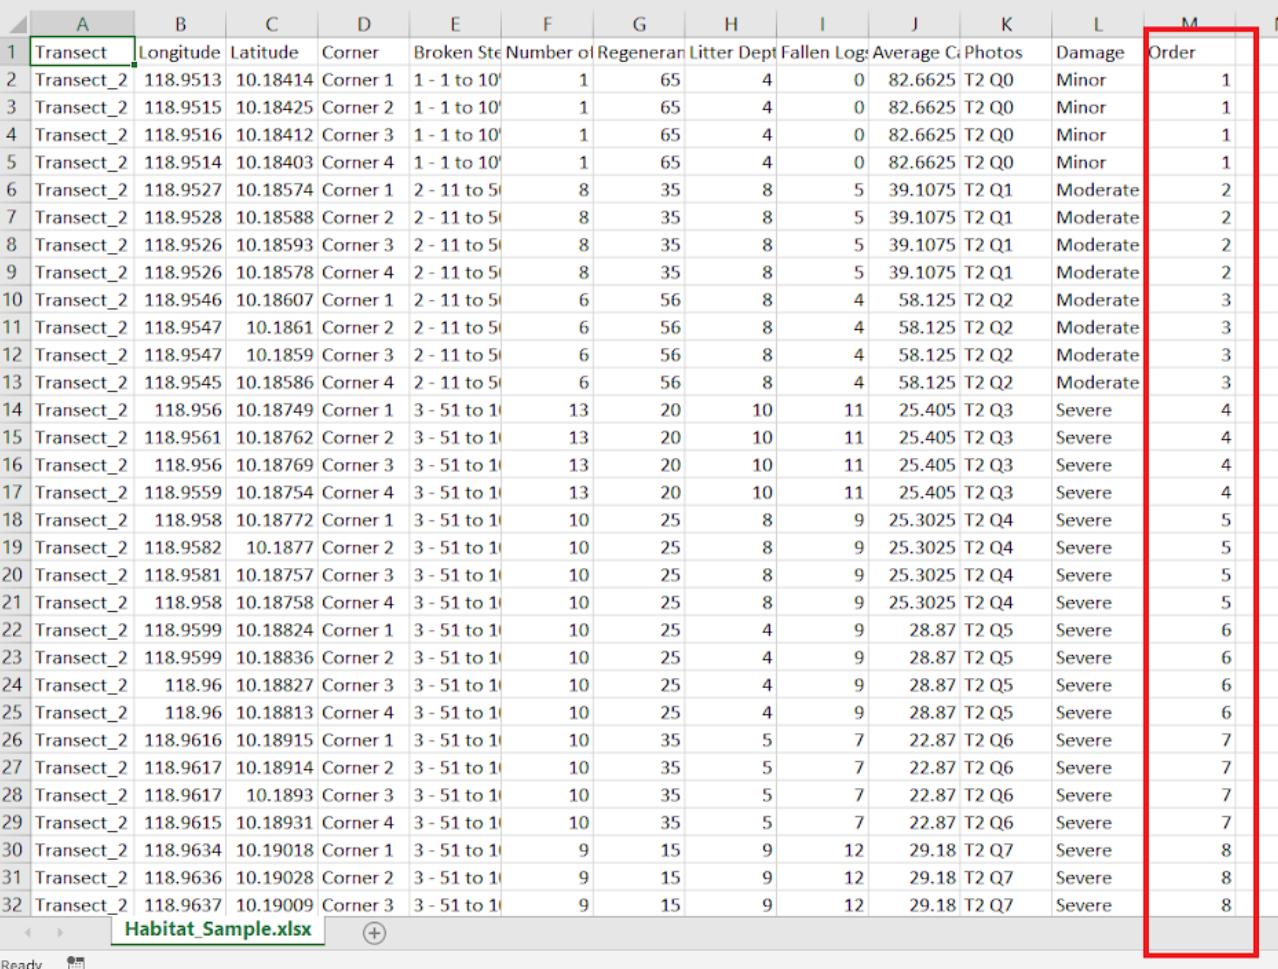Screen dimensions: 1278x969
Task: Click the Ready status indicator
Action: (21, 963)
